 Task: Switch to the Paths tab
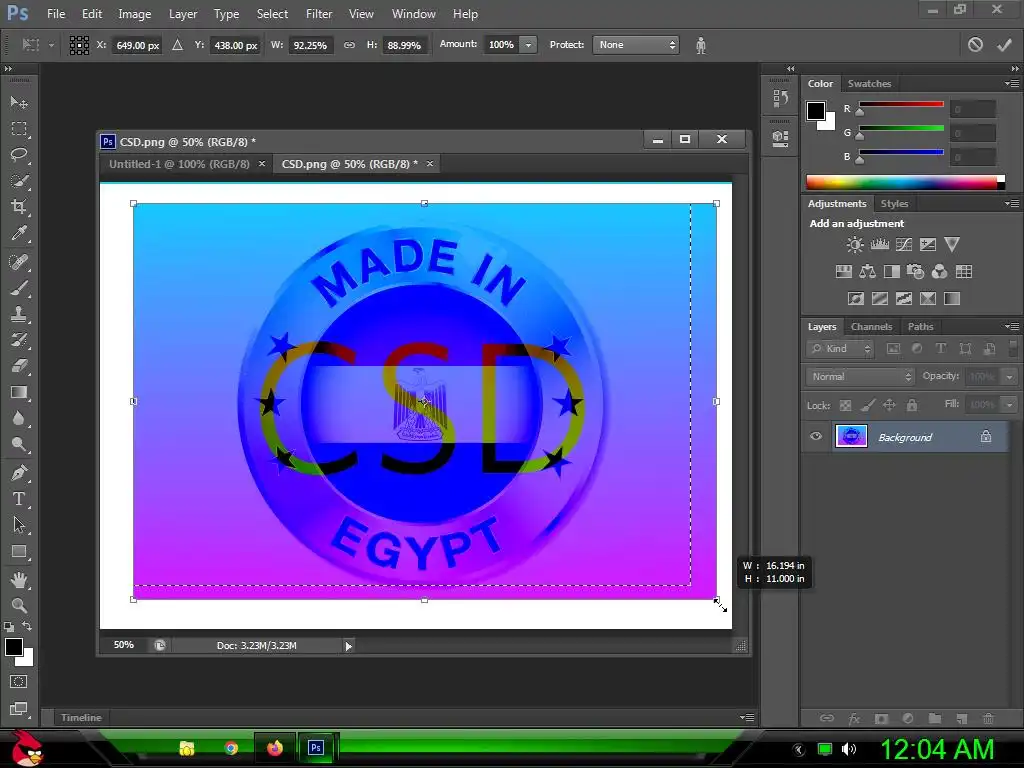point(920,327)
